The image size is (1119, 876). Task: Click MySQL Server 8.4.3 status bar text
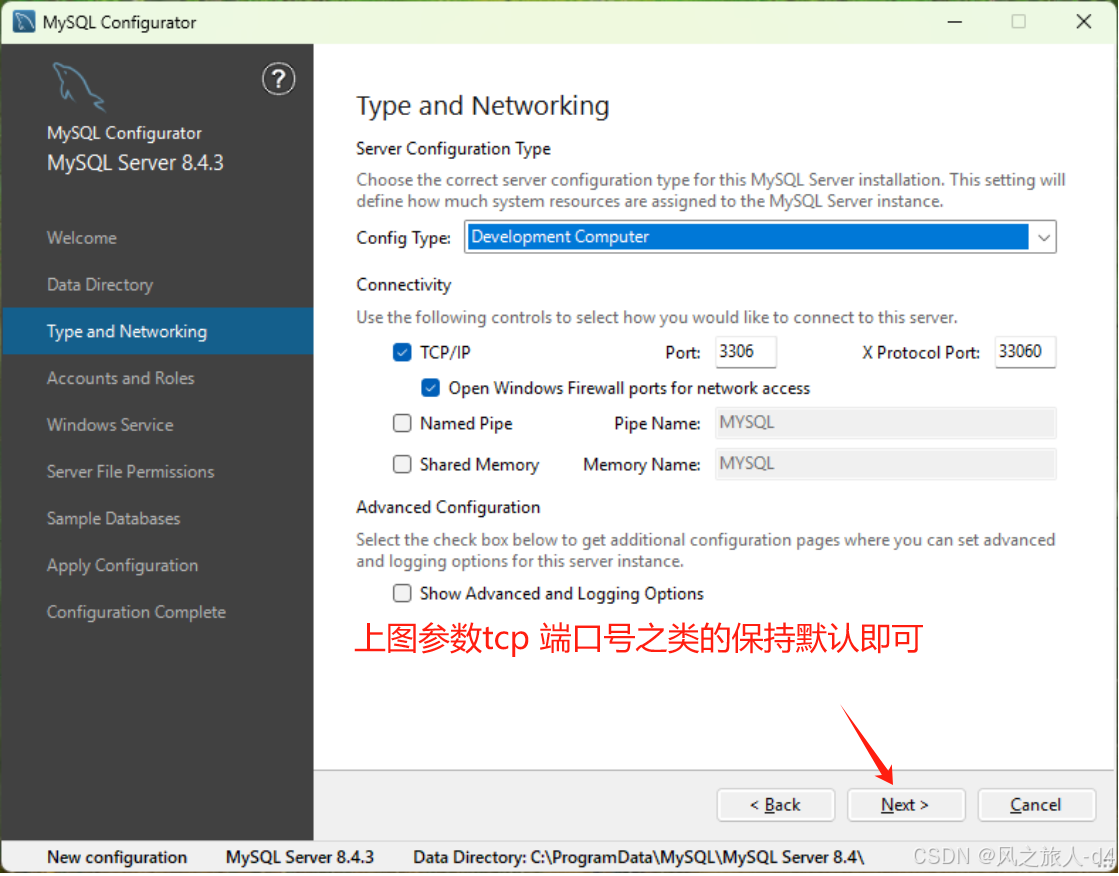(x=300, y=858)
